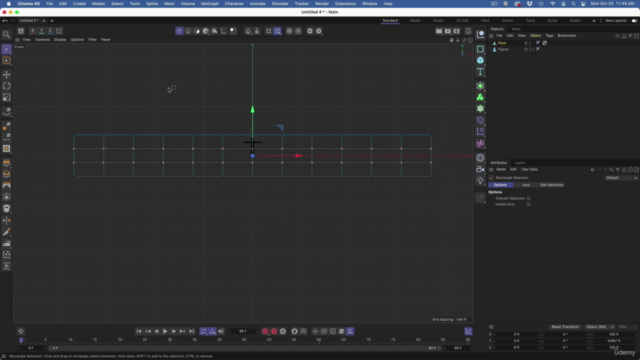
Task: Open the search magnifier at top left
Action: (7, 35)
